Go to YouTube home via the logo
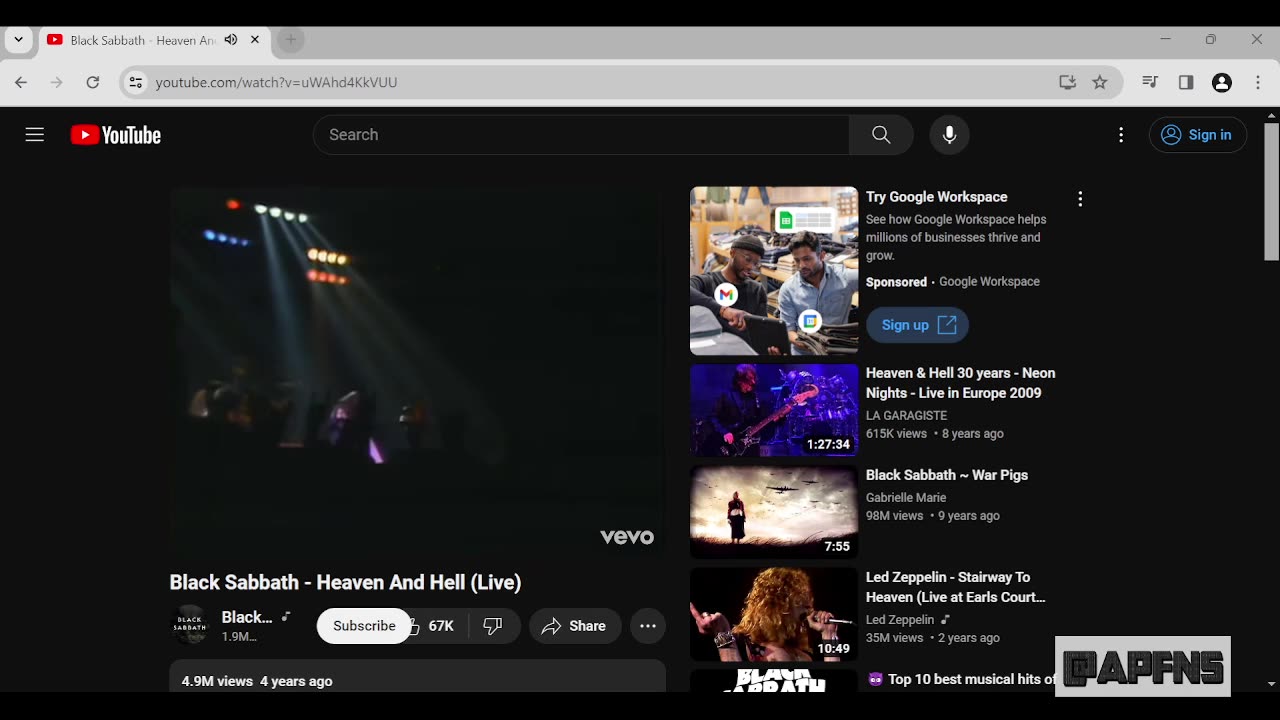This screenshot has width=1280, height=720. coord(116,135)
